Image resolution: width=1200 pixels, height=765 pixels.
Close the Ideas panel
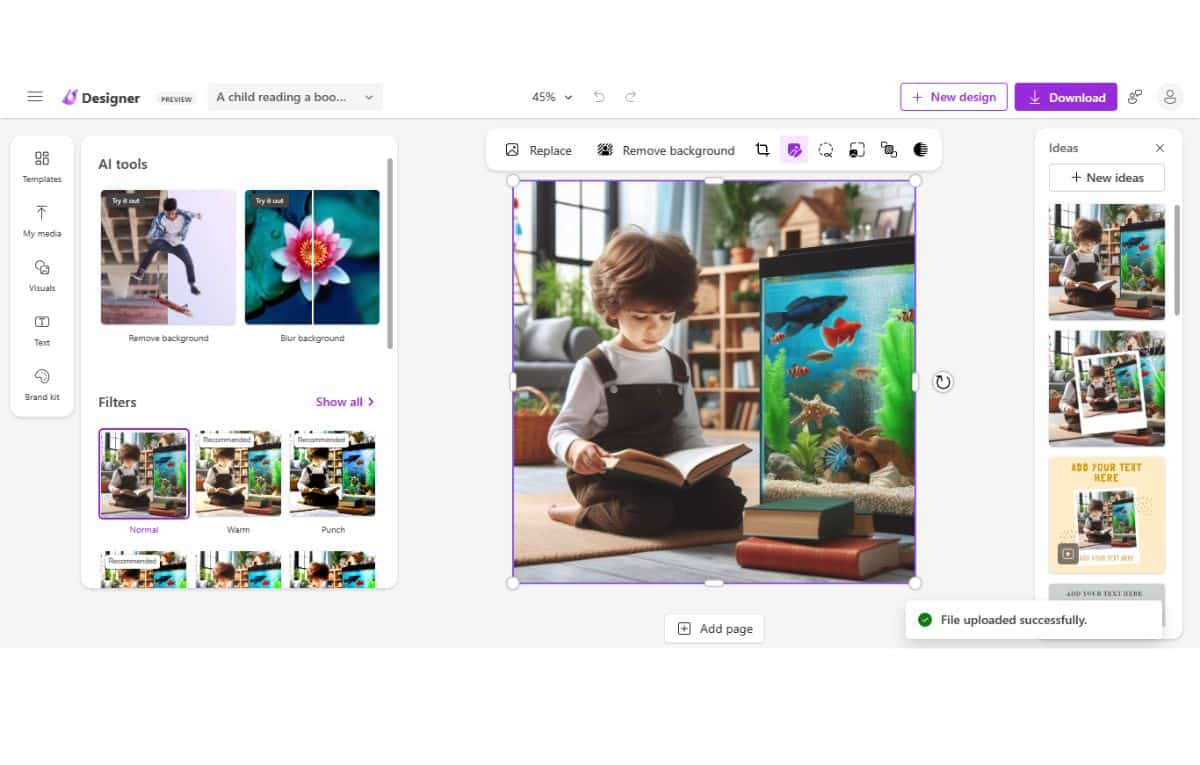point(1160,148)
